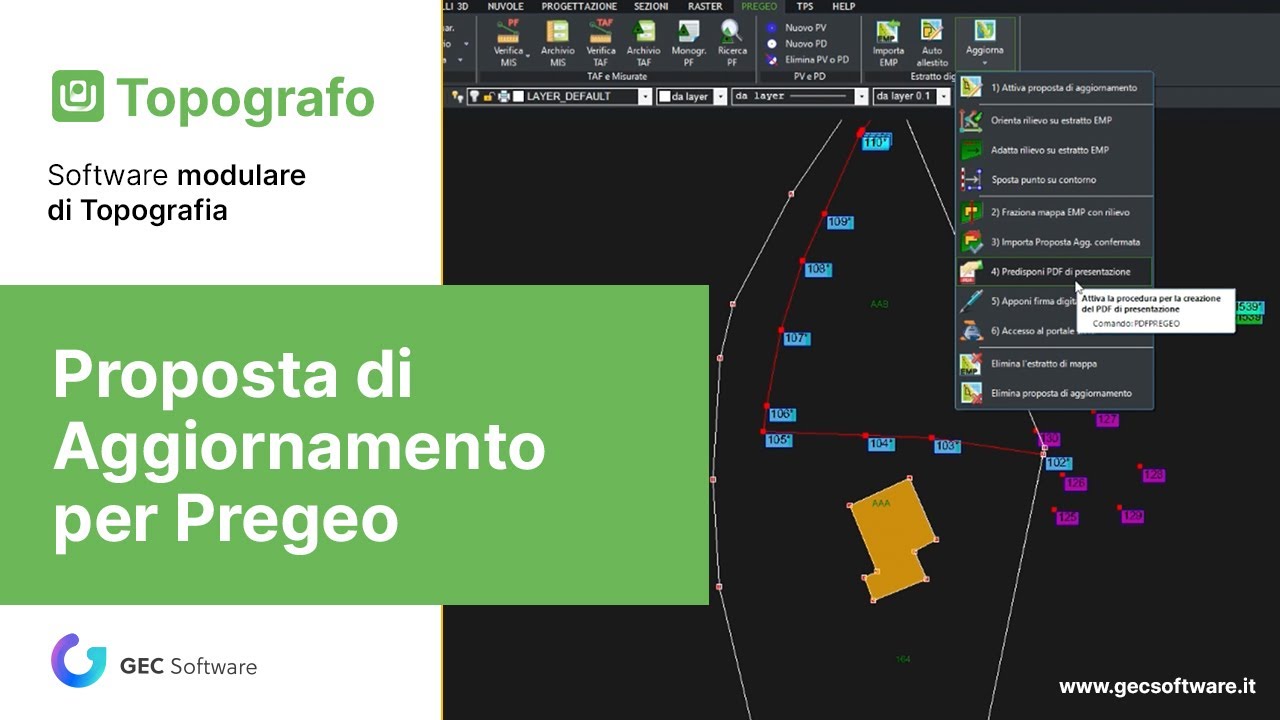Screen dimensions: 1280x720
Task: Open the SEZIONI ribbon tab
Action: click(651, 6)
